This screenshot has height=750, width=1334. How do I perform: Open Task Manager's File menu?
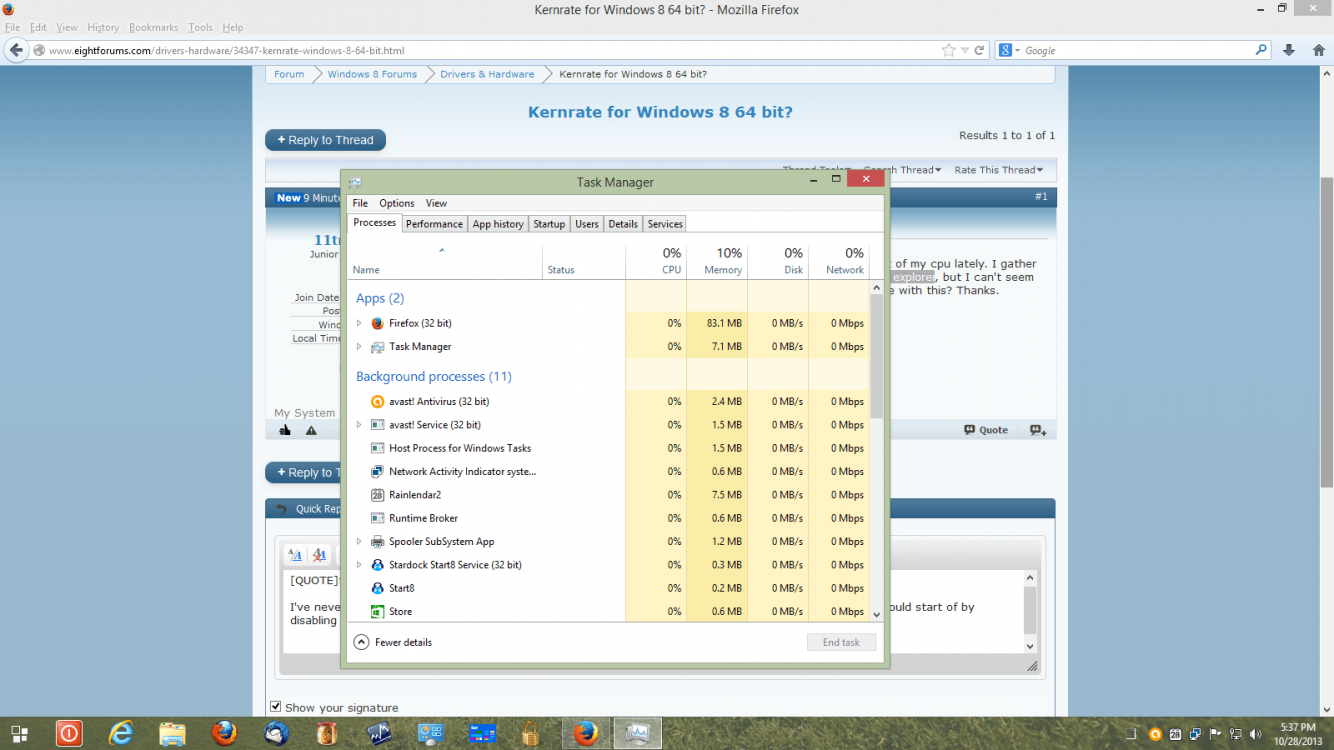pos(360,203)
